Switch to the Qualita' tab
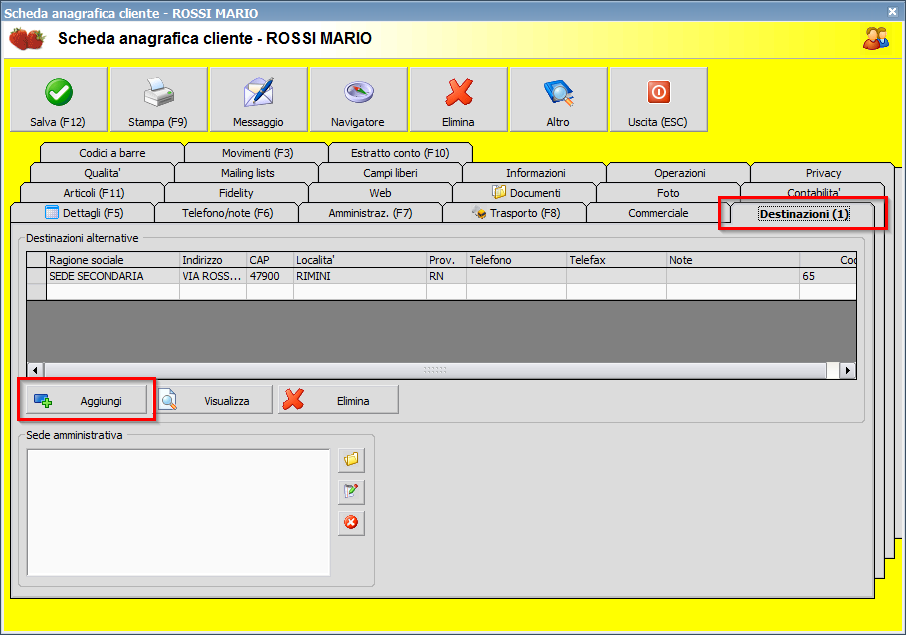Image resolution: width=906 pixels, height=635 pixels. click(x=102, y=173)
